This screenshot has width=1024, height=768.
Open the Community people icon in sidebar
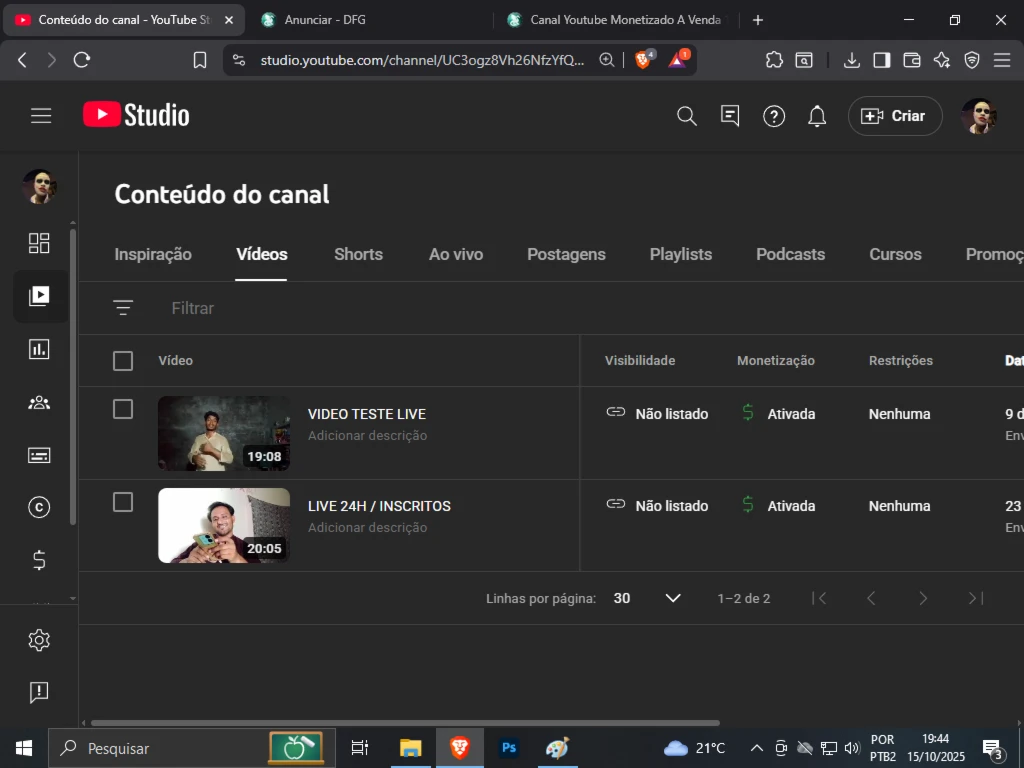pos(39,403)
